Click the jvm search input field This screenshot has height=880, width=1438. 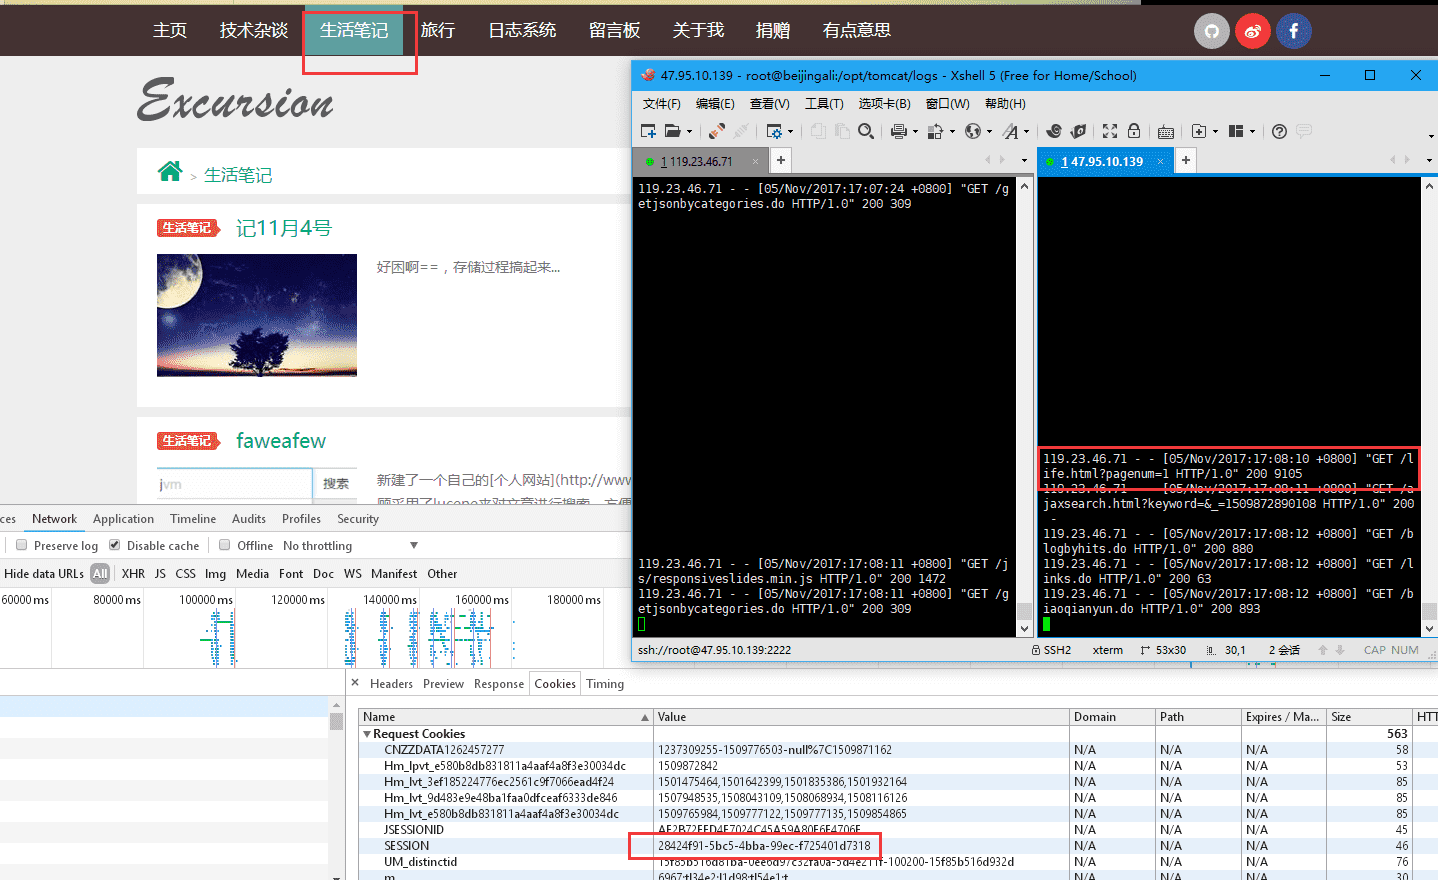[234, 484]
